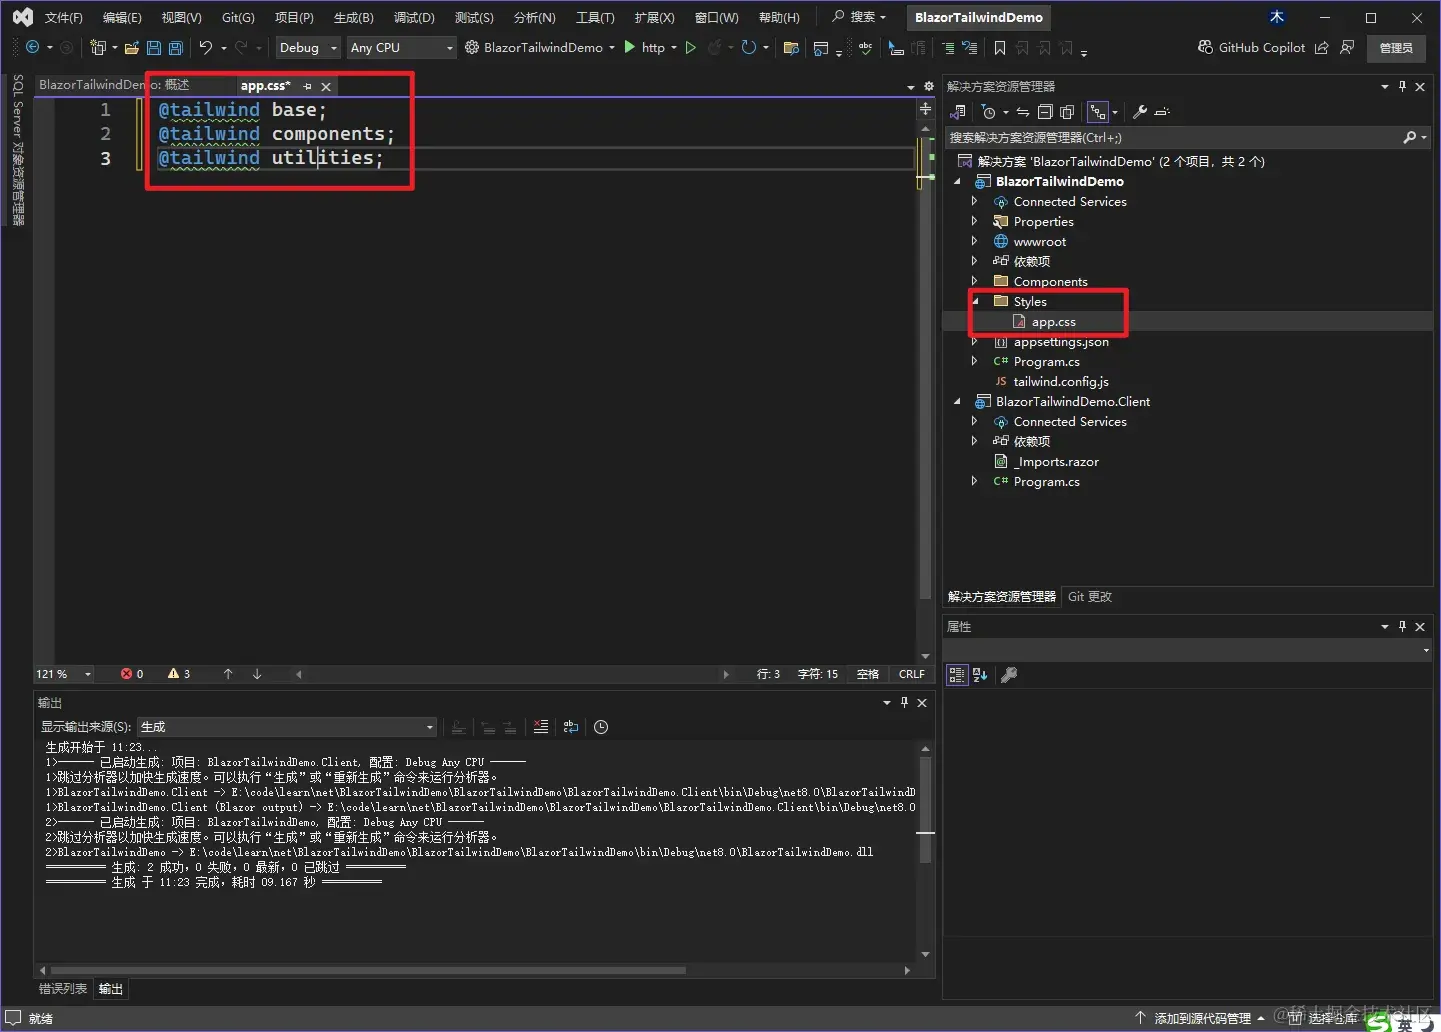Toggle auto-hide pin on Properties panel

tap(1402, 627)
